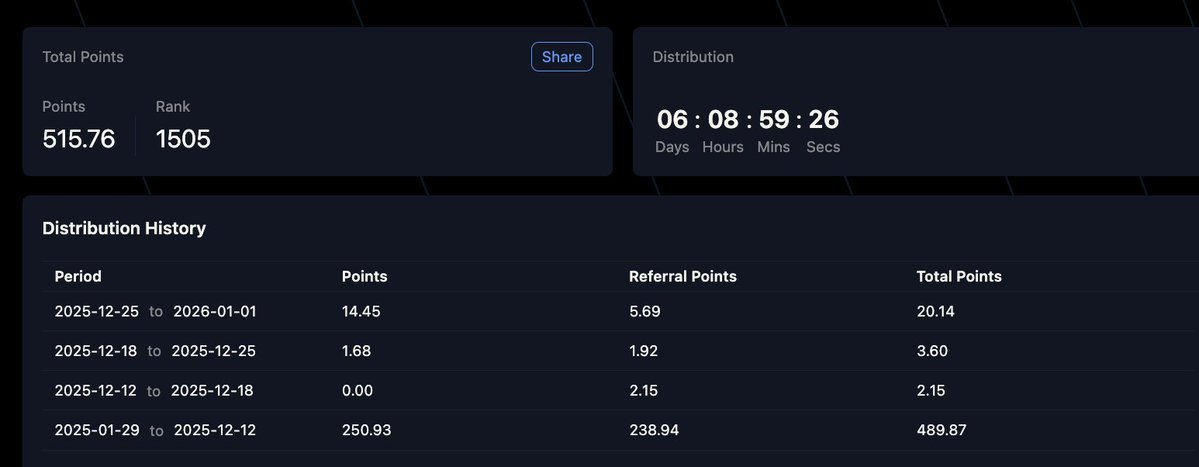Screen dimensions: 1199x467
Task: Click the countdown Hours value 08
Action: click(x=723, y=120)
